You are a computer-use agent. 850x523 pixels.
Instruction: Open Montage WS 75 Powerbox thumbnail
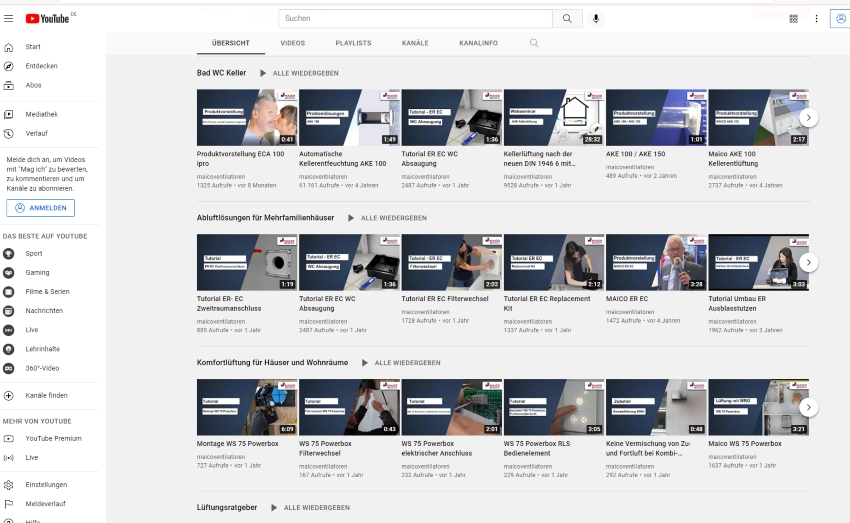pos(247,407)
